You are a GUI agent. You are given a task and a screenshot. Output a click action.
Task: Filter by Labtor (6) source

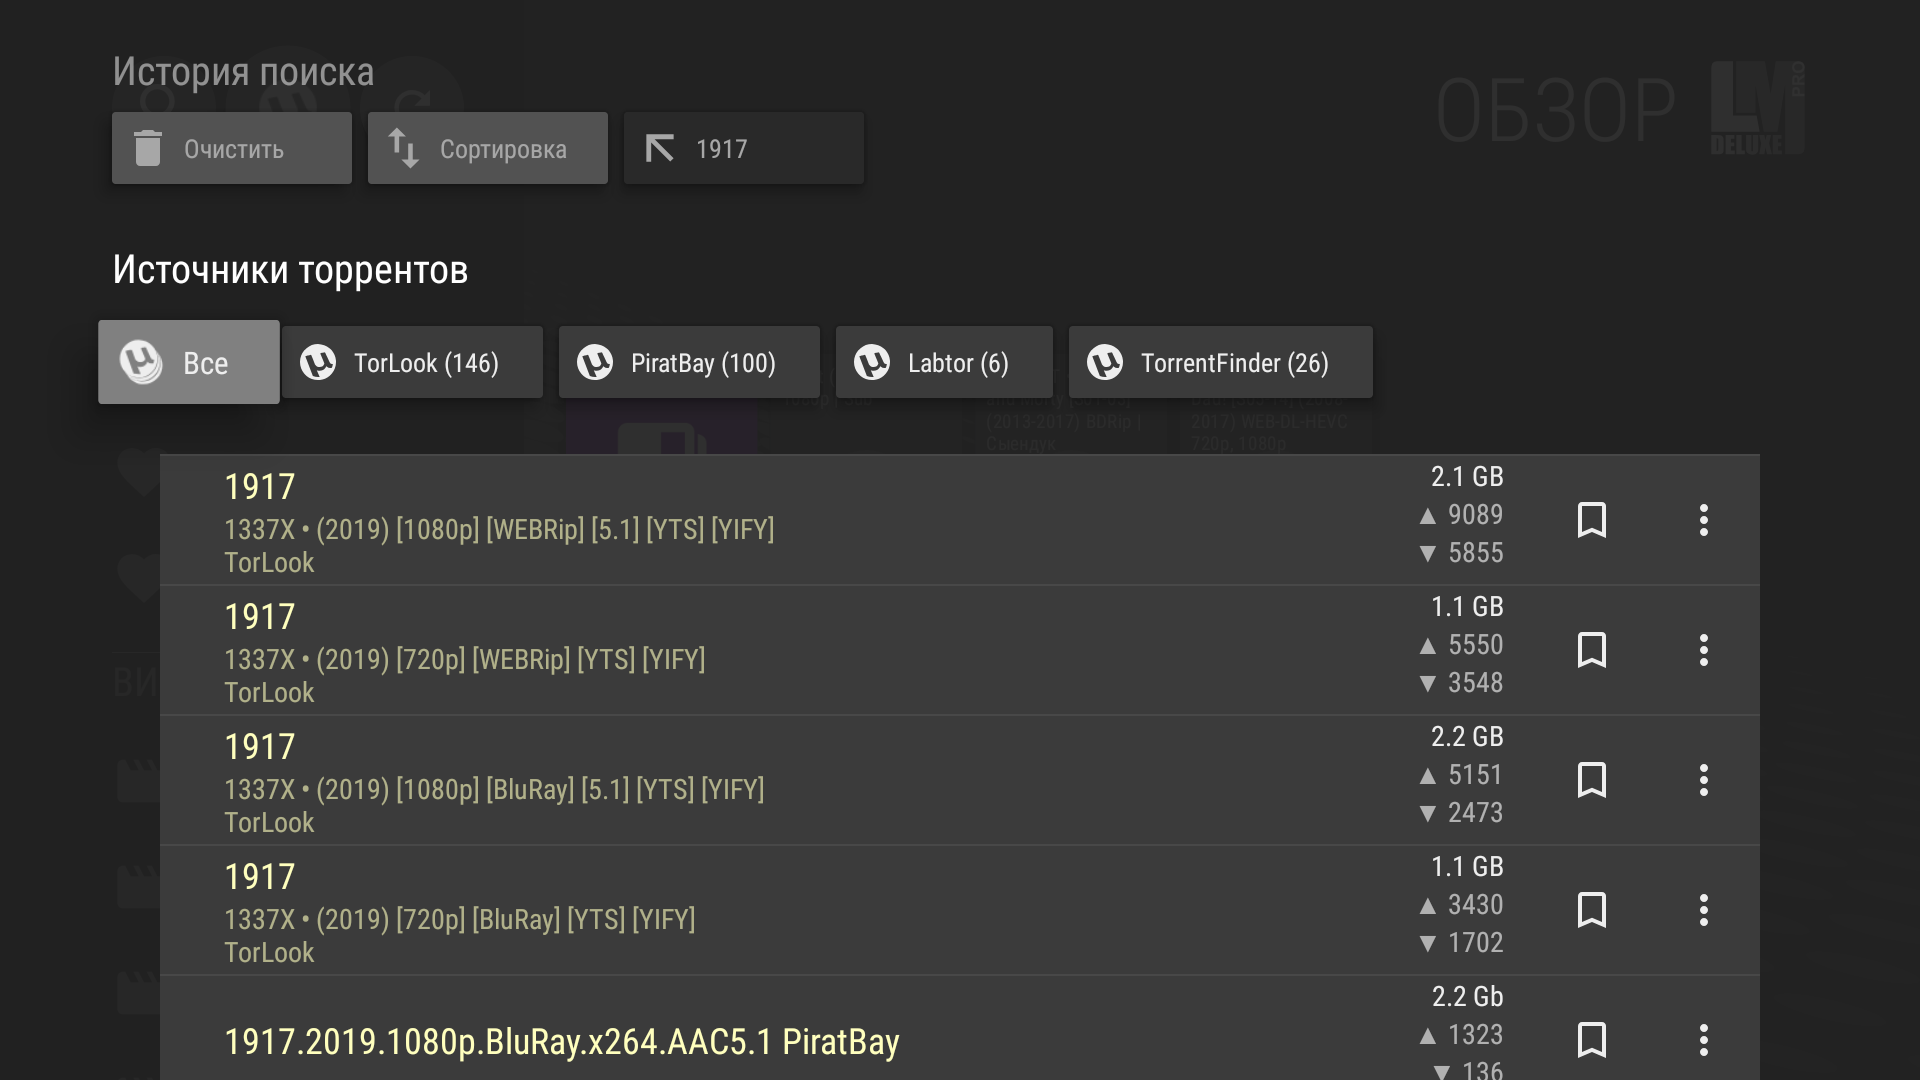(944, 362)
